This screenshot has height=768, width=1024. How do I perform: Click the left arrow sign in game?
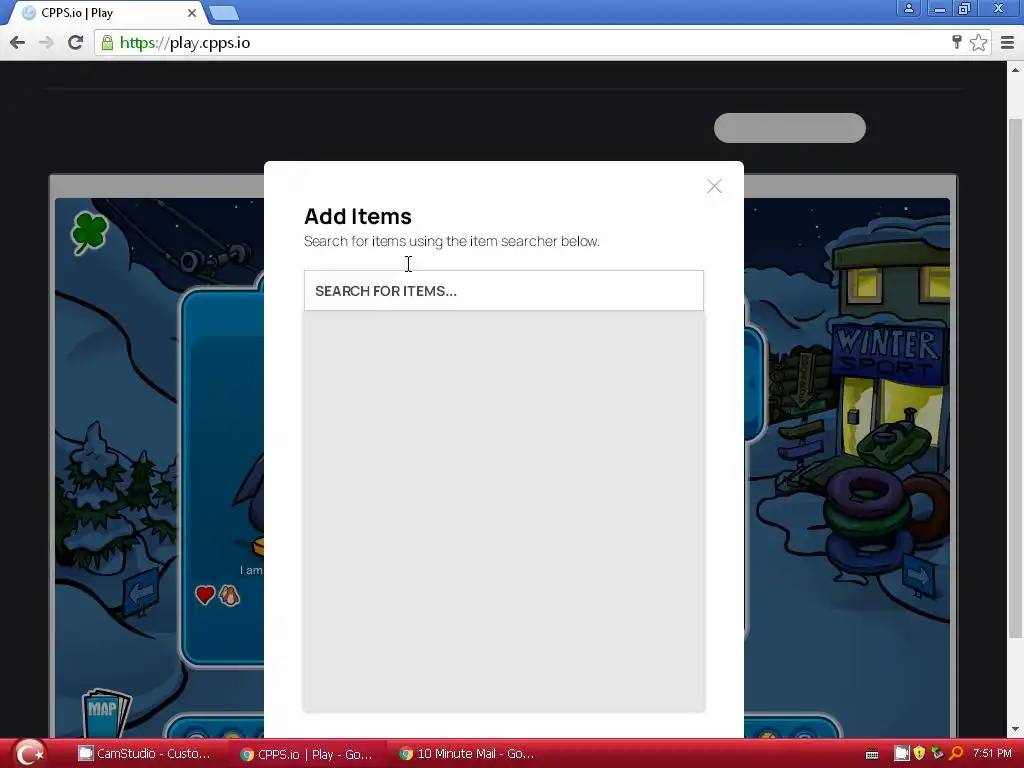pos(141,591)
